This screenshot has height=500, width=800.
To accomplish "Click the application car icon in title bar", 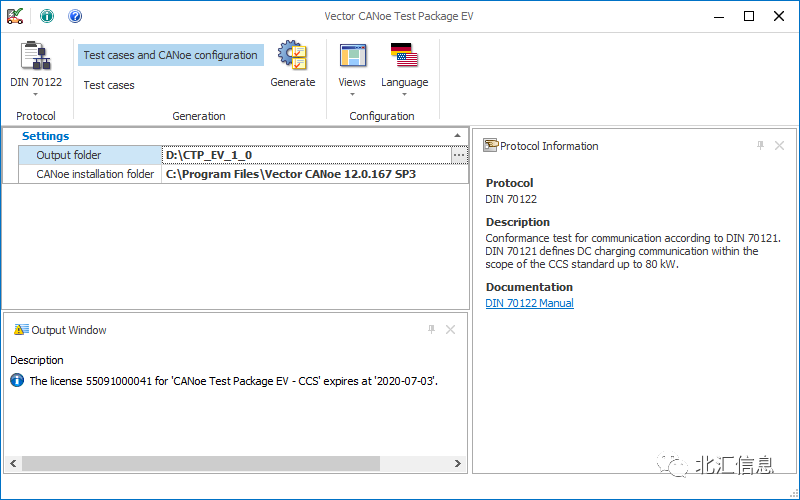I will click(15, 16).
